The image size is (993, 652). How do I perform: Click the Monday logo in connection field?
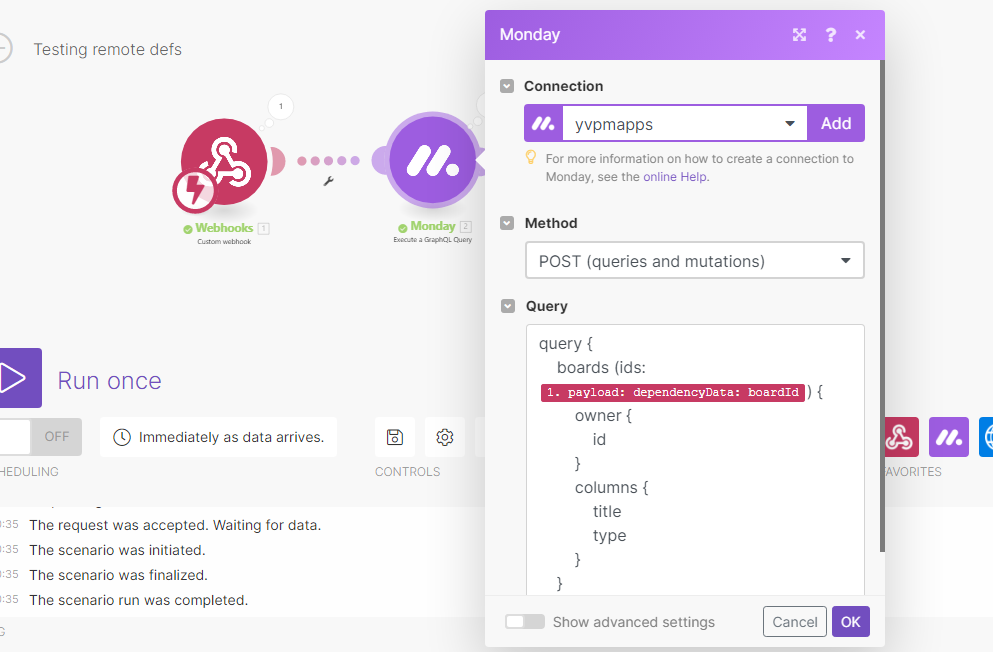click(543, 123)
